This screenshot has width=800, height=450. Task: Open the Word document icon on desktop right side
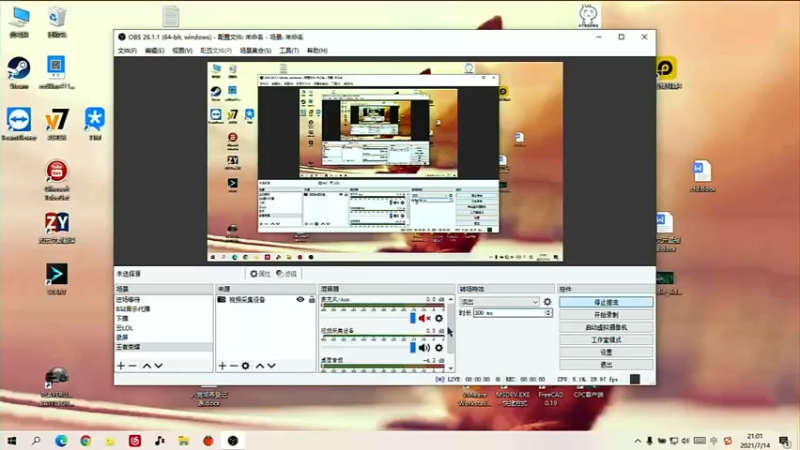coord(703,176)
